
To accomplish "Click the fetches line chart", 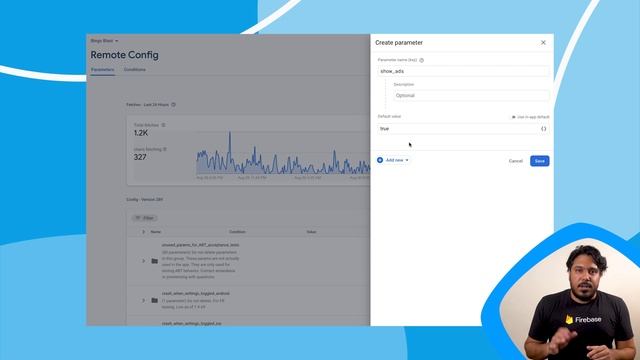I will pos(283,153).
